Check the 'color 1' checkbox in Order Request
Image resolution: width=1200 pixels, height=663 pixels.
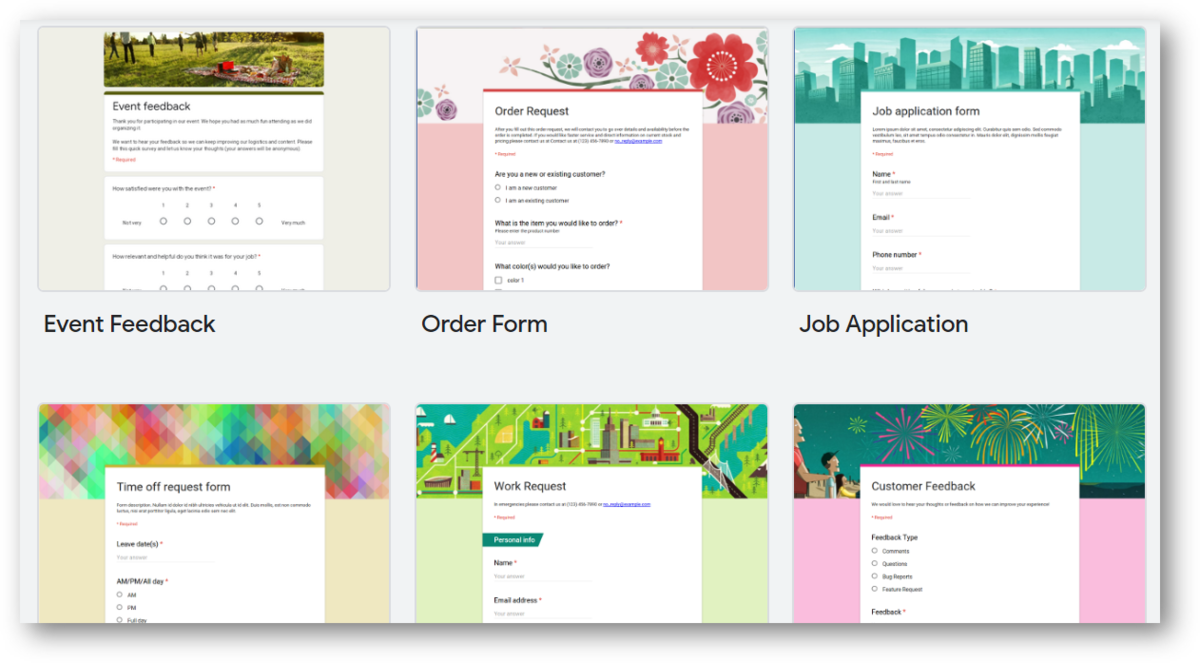[498, 281]
